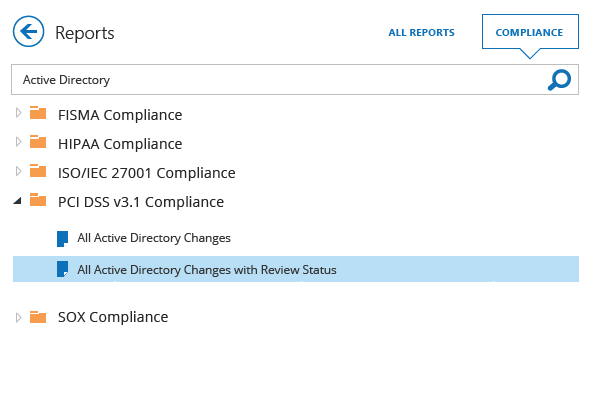Open All Active Directory Changes report
590x395 pixels.
154,238
